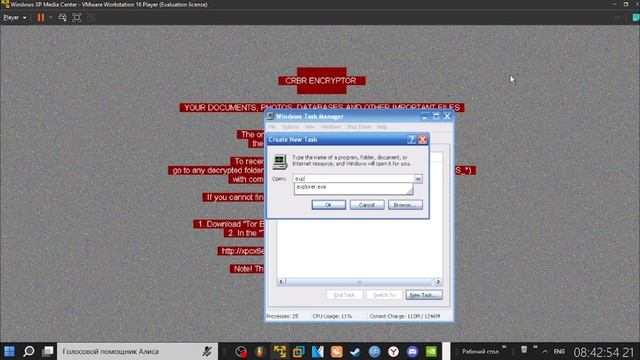
Task: Open the power options arrow beside pause
Action: coord(51,18)
